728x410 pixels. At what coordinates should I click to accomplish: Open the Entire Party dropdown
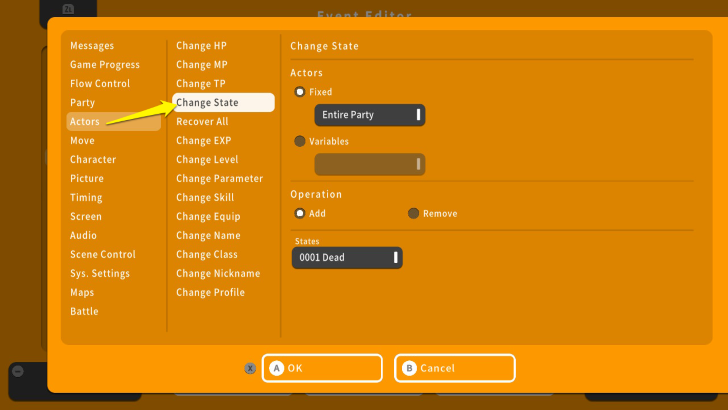(369, 115)
